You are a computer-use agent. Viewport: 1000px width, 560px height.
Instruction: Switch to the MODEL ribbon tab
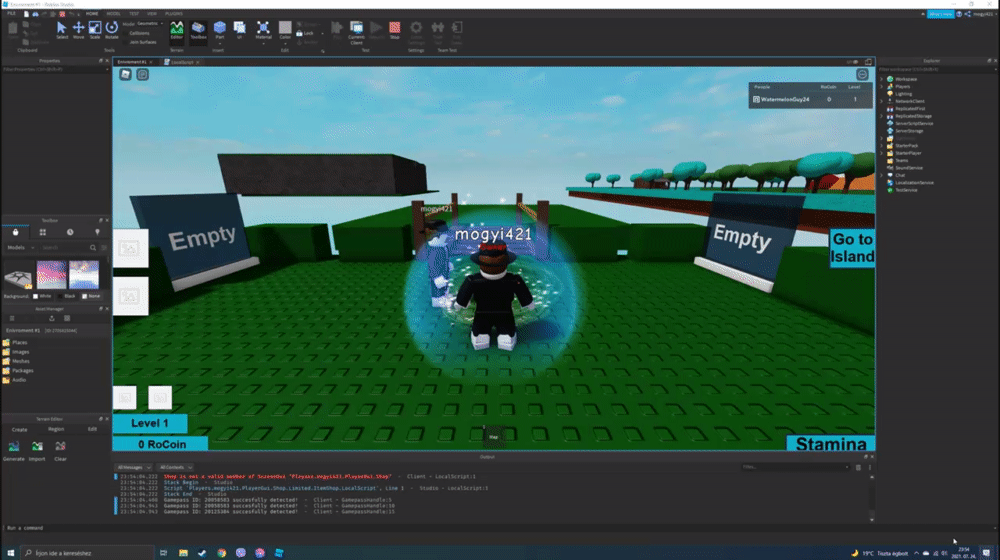coord(114,13)
